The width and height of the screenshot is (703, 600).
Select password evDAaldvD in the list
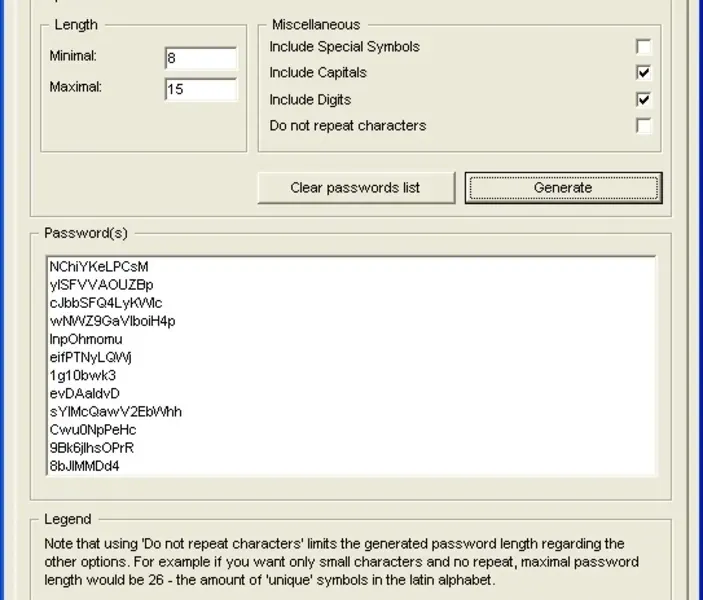point(84,393)
